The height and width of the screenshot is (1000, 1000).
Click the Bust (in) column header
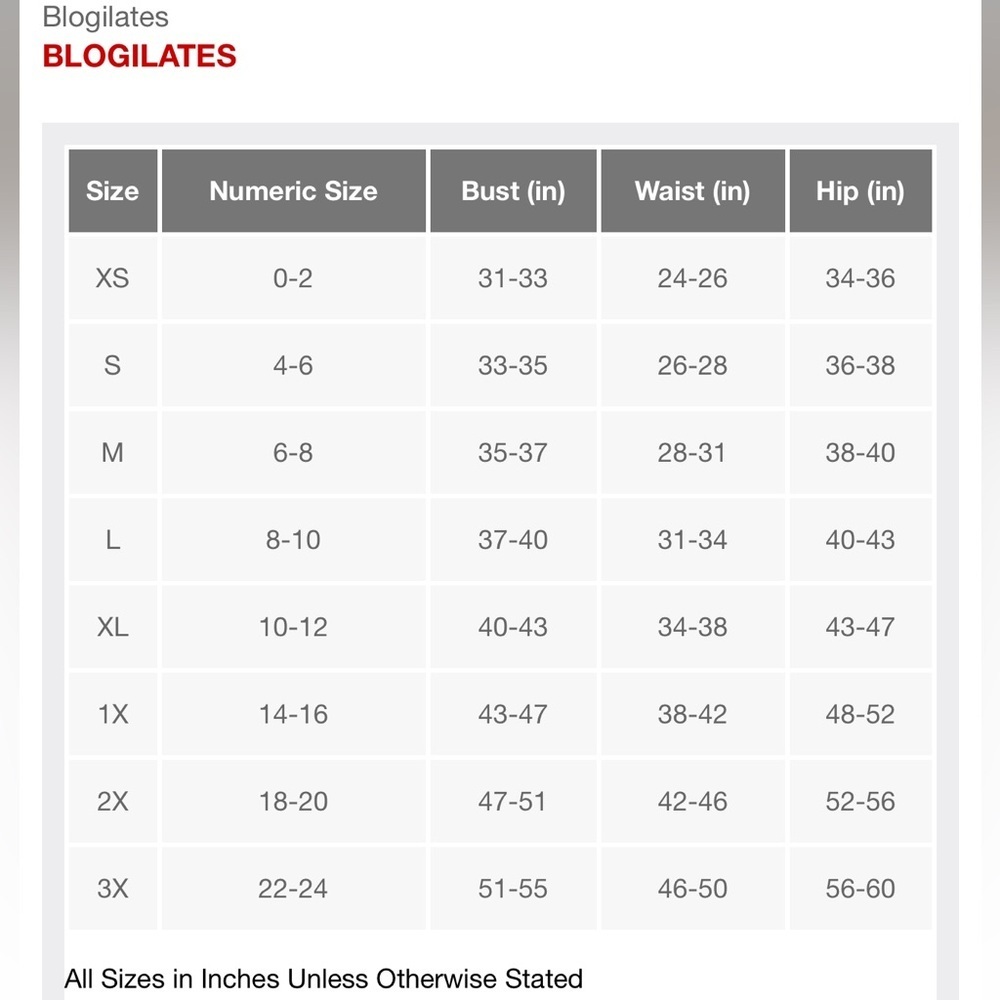point(513,191)
